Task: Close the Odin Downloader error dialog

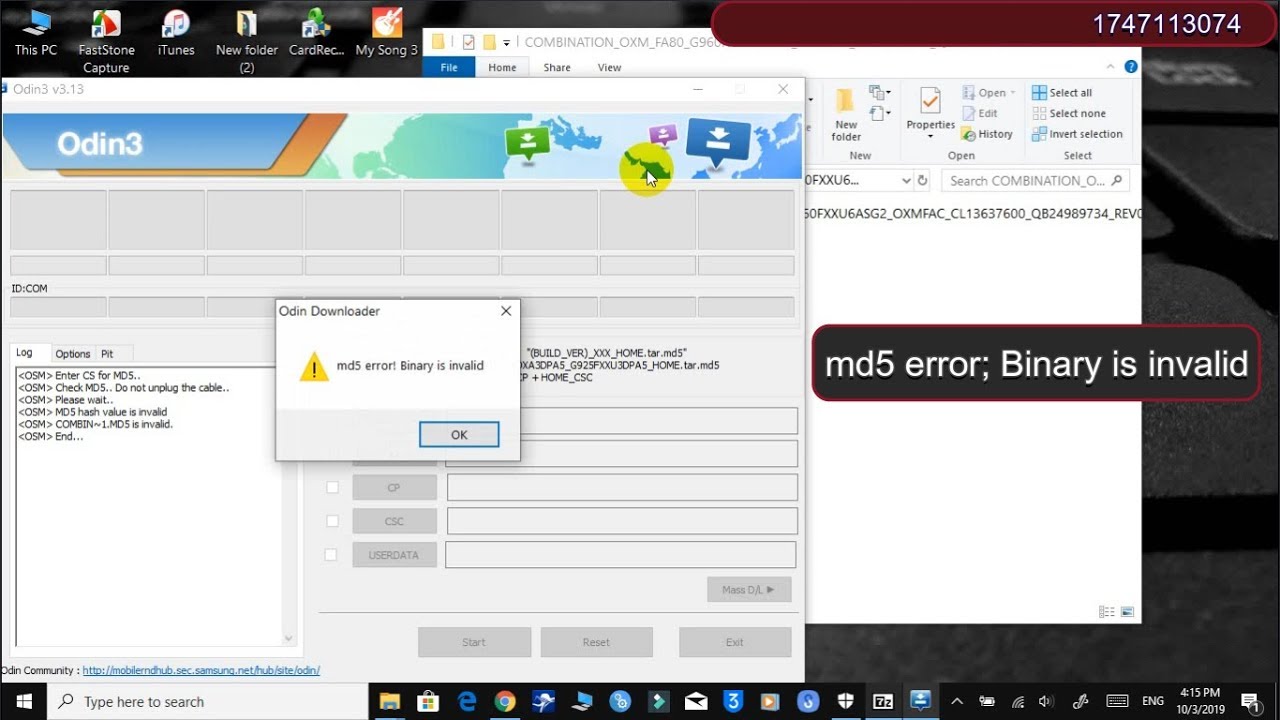Action: click(x=506, y=311)
